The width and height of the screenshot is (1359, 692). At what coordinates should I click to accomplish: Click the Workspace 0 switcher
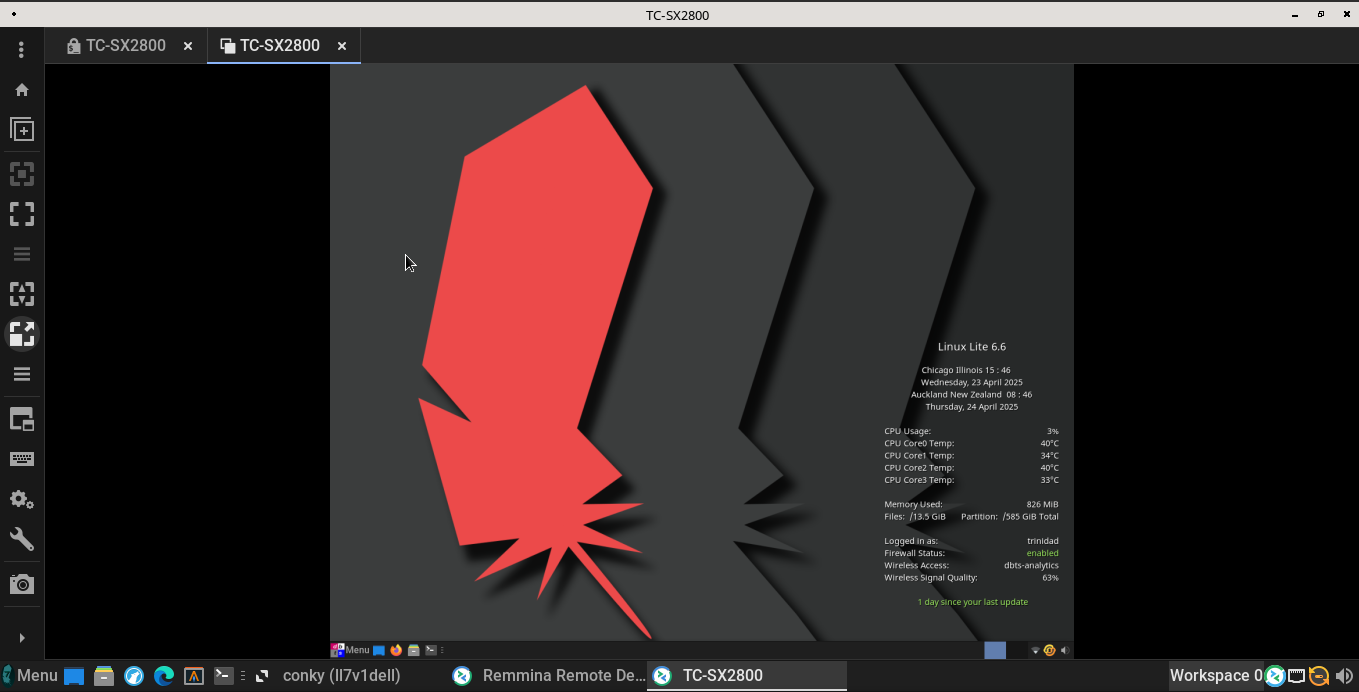pos(1216,676)
